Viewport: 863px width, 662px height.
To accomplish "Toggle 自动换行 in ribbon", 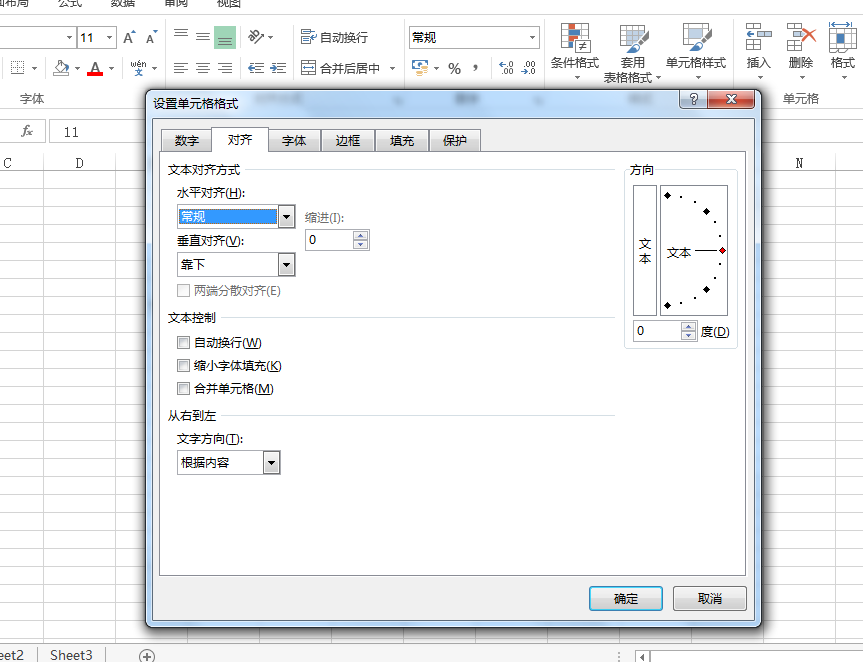I will 335,37.
